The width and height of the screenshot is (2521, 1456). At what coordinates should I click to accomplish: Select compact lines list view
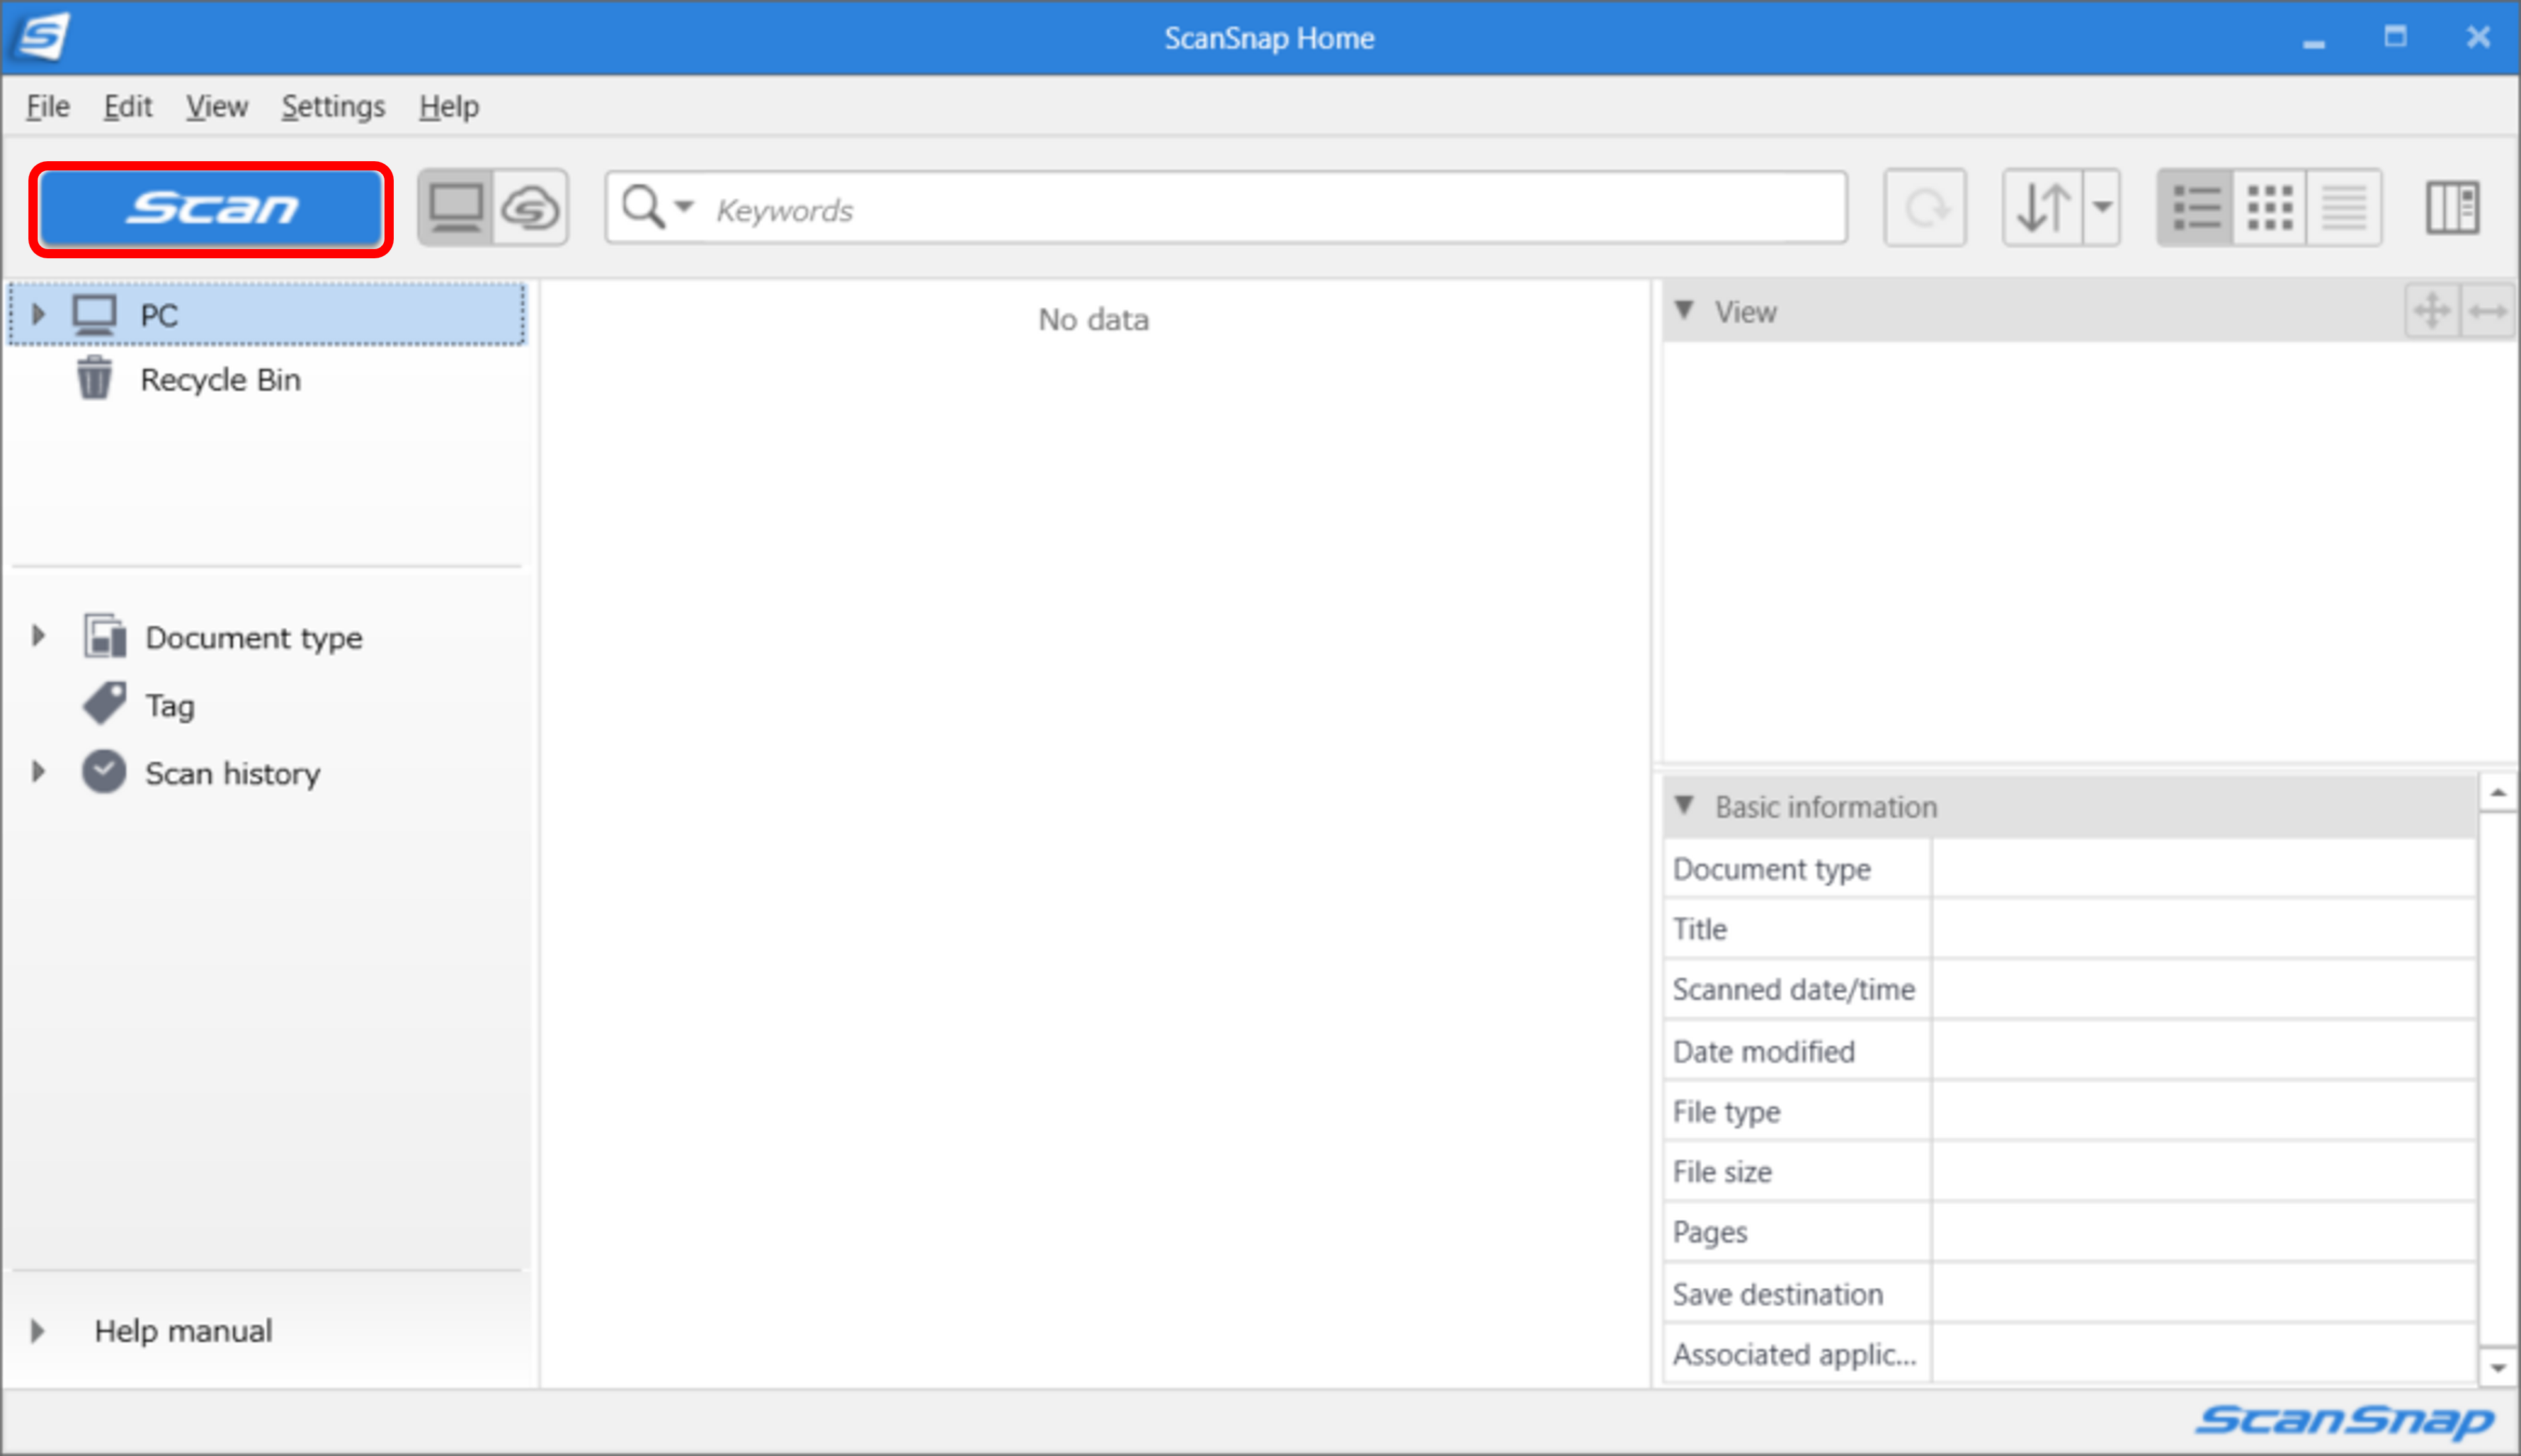point(2344,208)
